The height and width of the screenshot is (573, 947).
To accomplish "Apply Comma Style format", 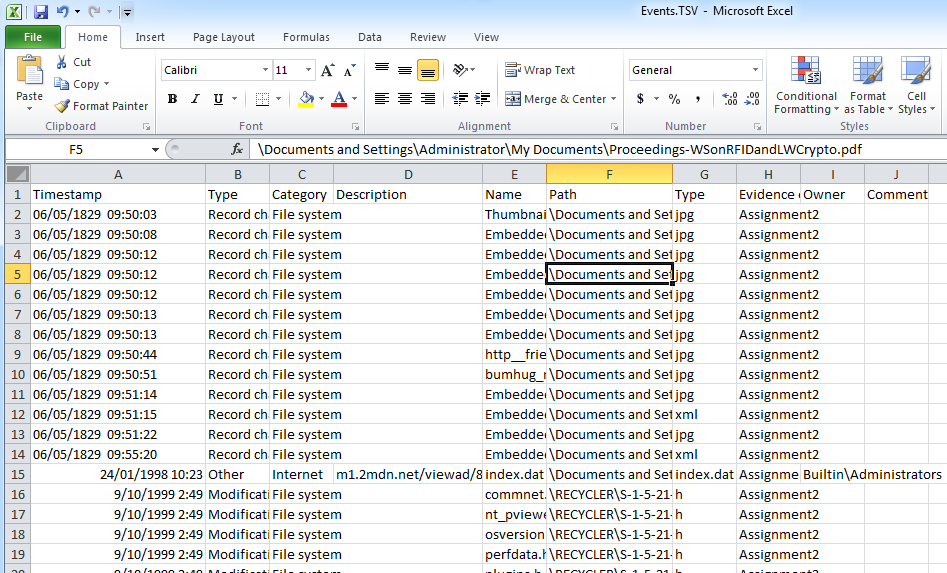I will (698, 99).
